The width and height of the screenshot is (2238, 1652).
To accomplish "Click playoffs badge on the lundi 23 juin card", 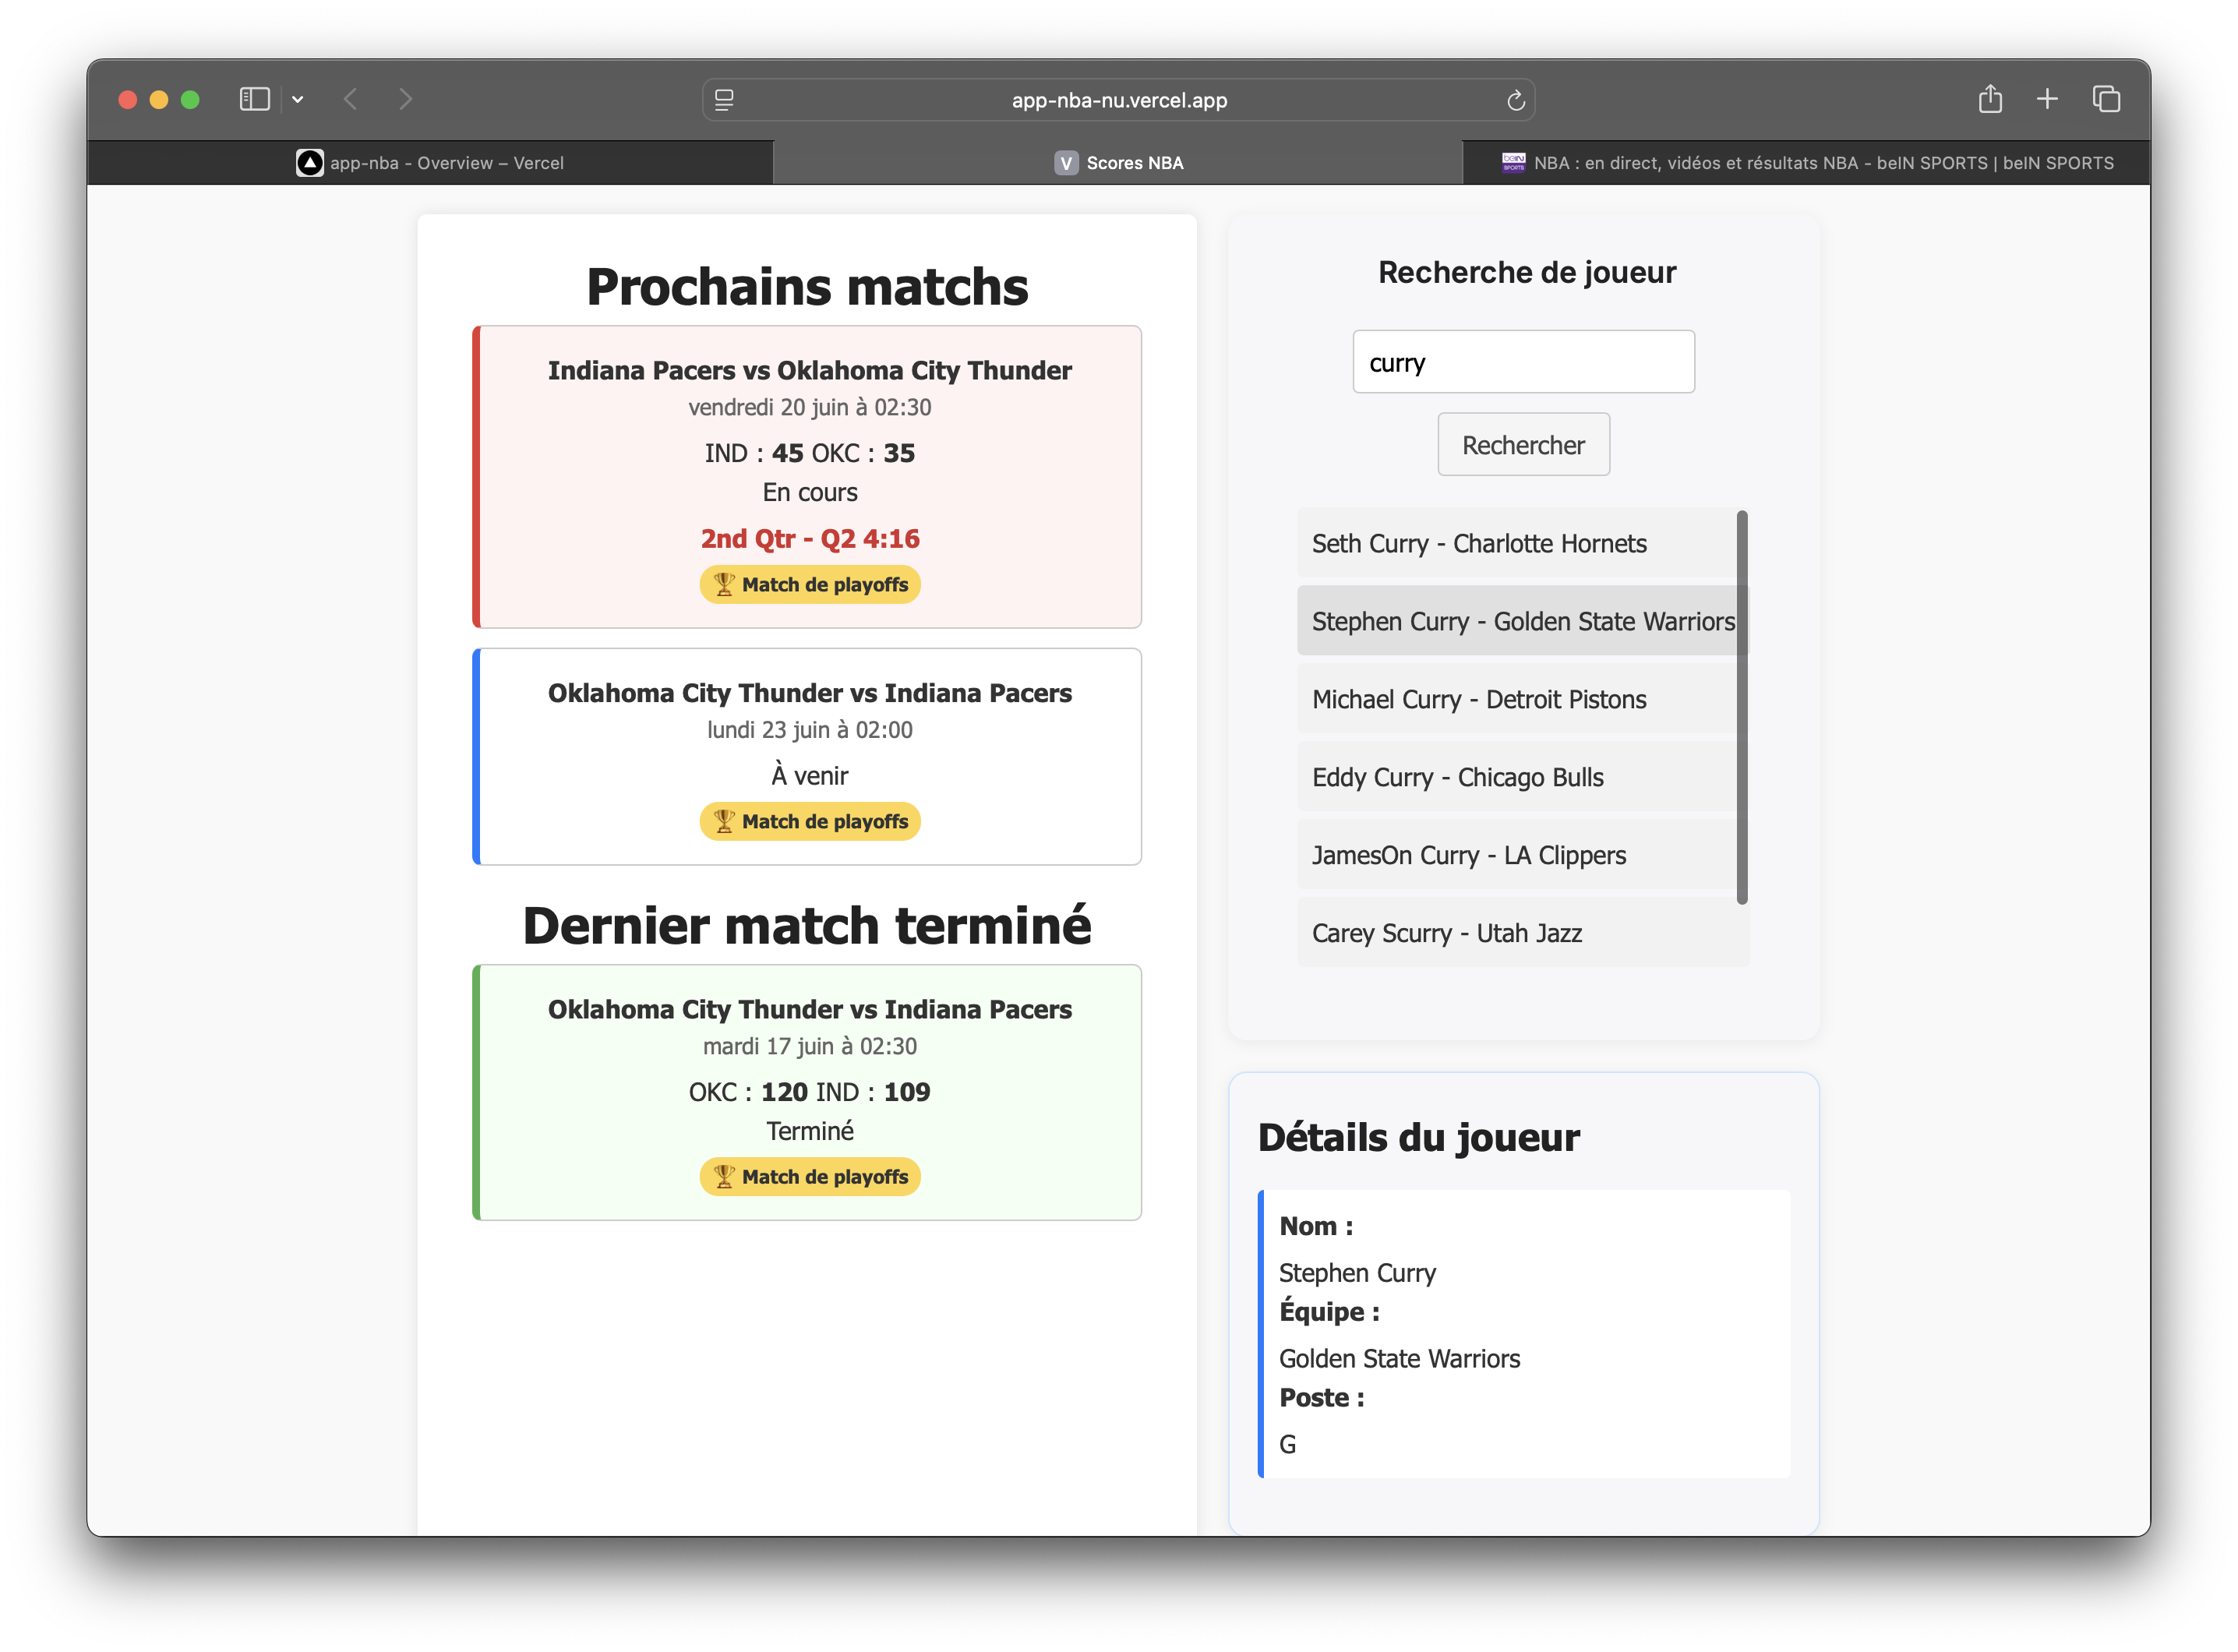I will point(809,821).
